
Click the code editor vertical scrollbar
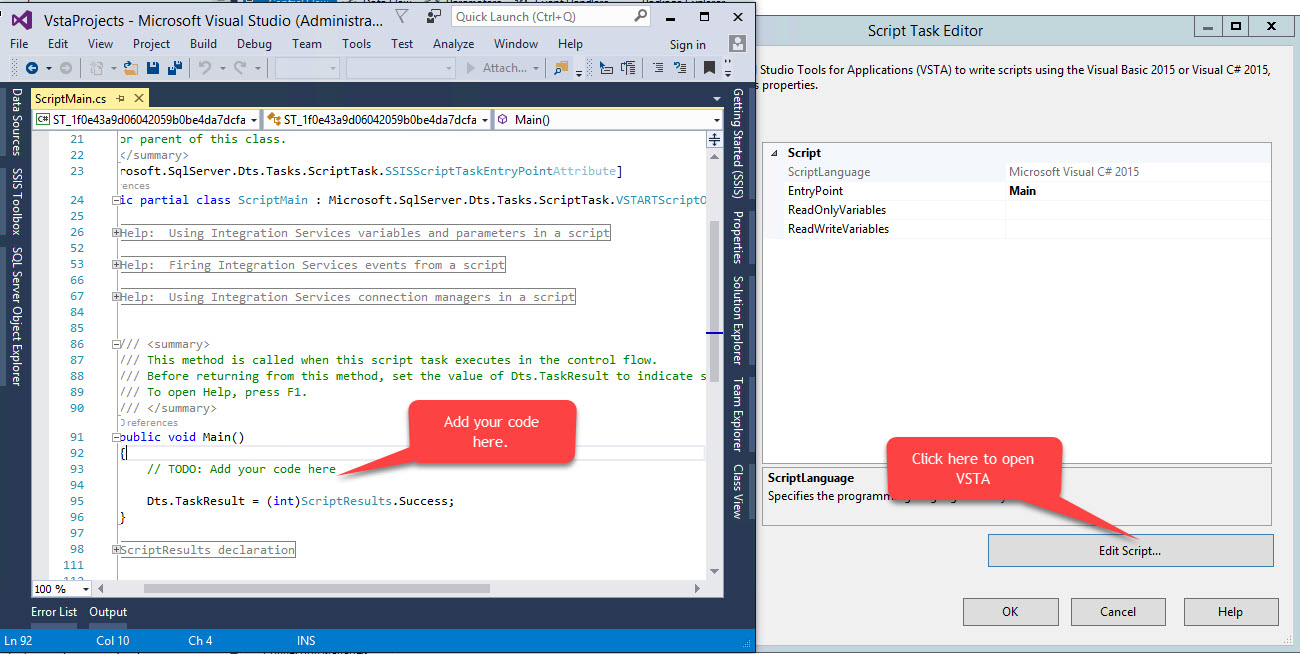[x=715, y=363]
